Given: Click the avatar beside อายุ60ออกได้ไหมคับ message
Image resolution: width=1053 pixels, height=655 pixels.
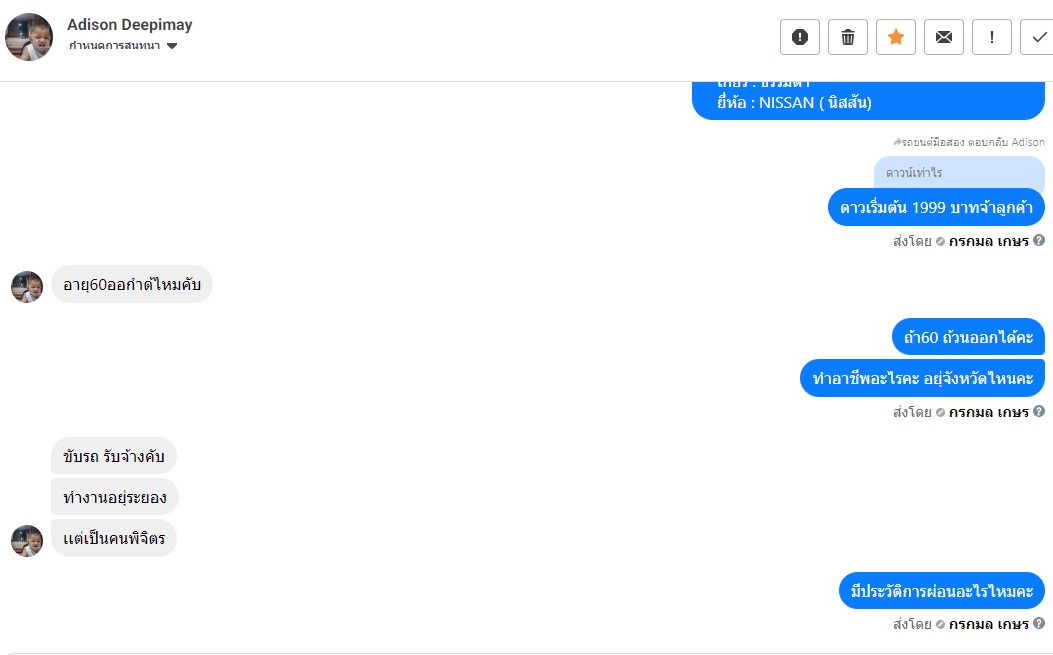Looking at the screenshot, I should [27, 287].
